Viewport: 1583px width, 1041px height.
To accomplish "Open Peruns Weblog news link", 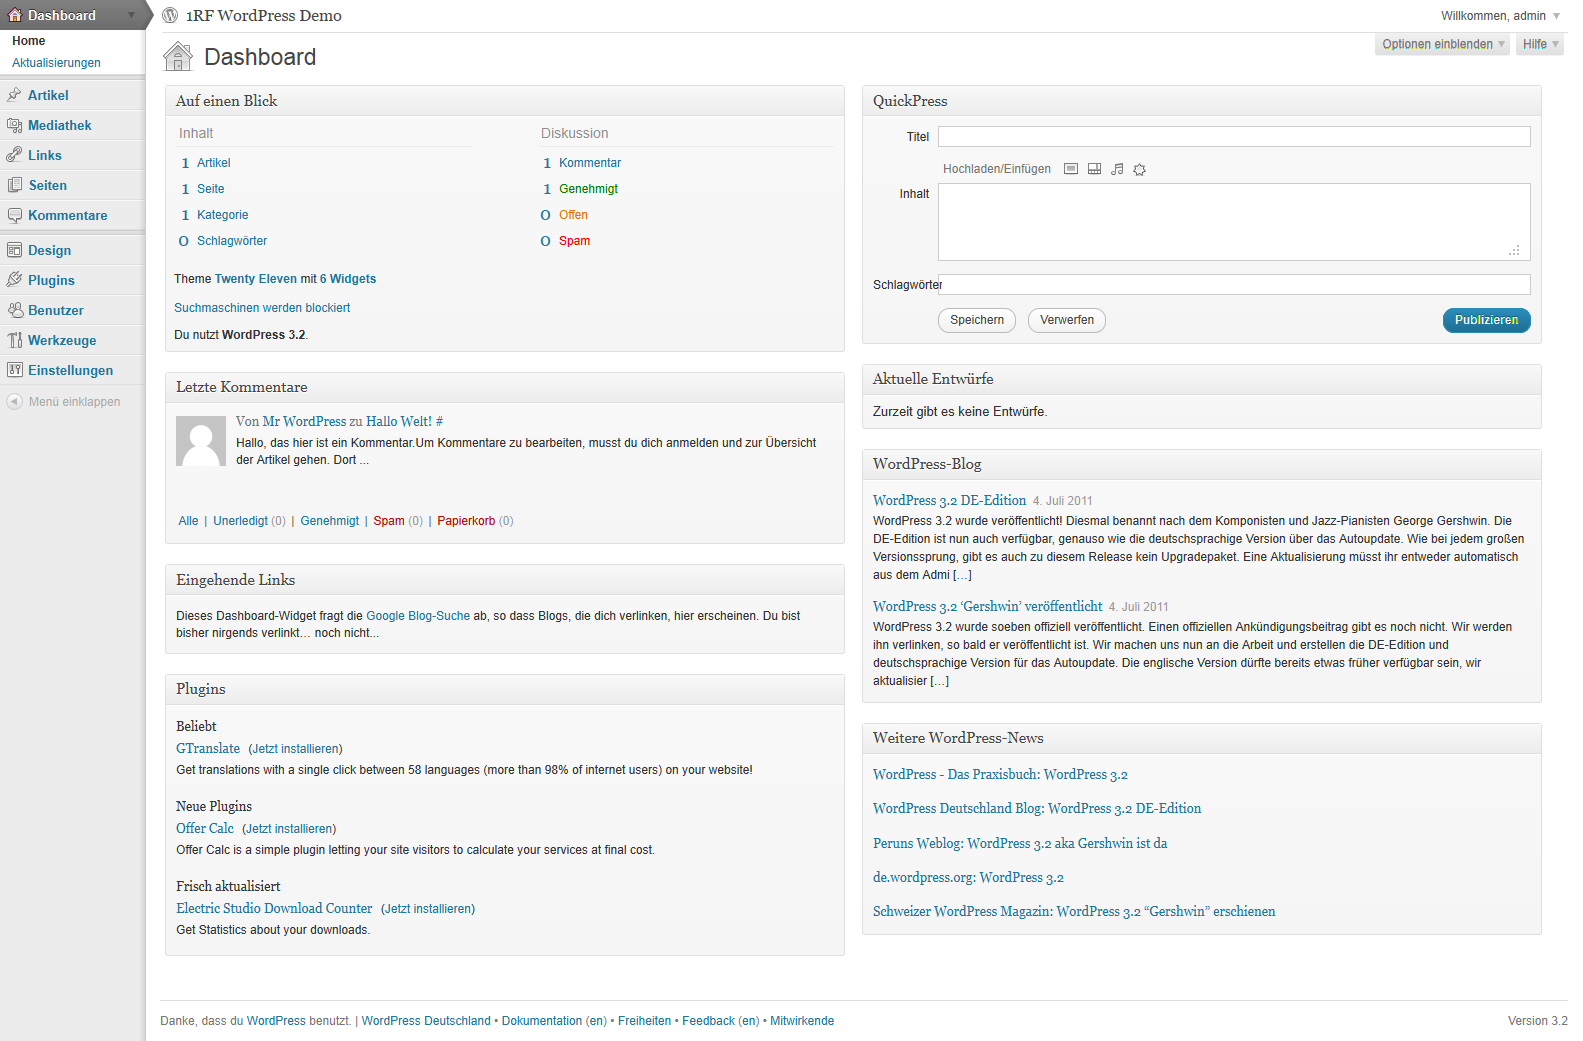I will [x=1020, y=843].
